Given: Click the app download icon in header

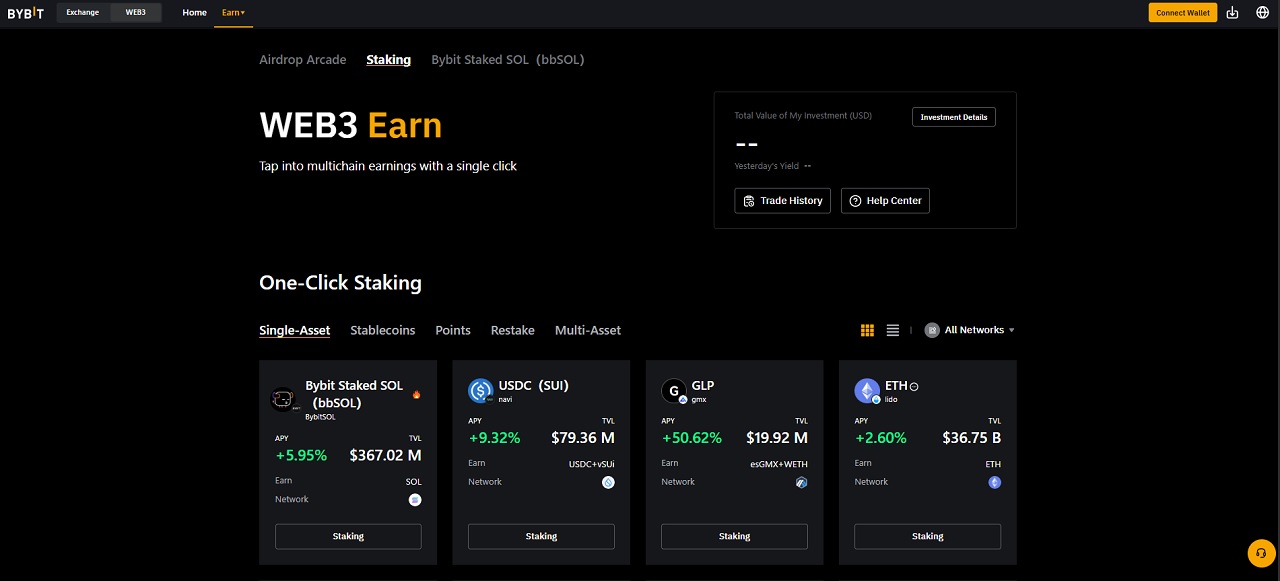Looking at the screenshot, I should point(1233,12).
